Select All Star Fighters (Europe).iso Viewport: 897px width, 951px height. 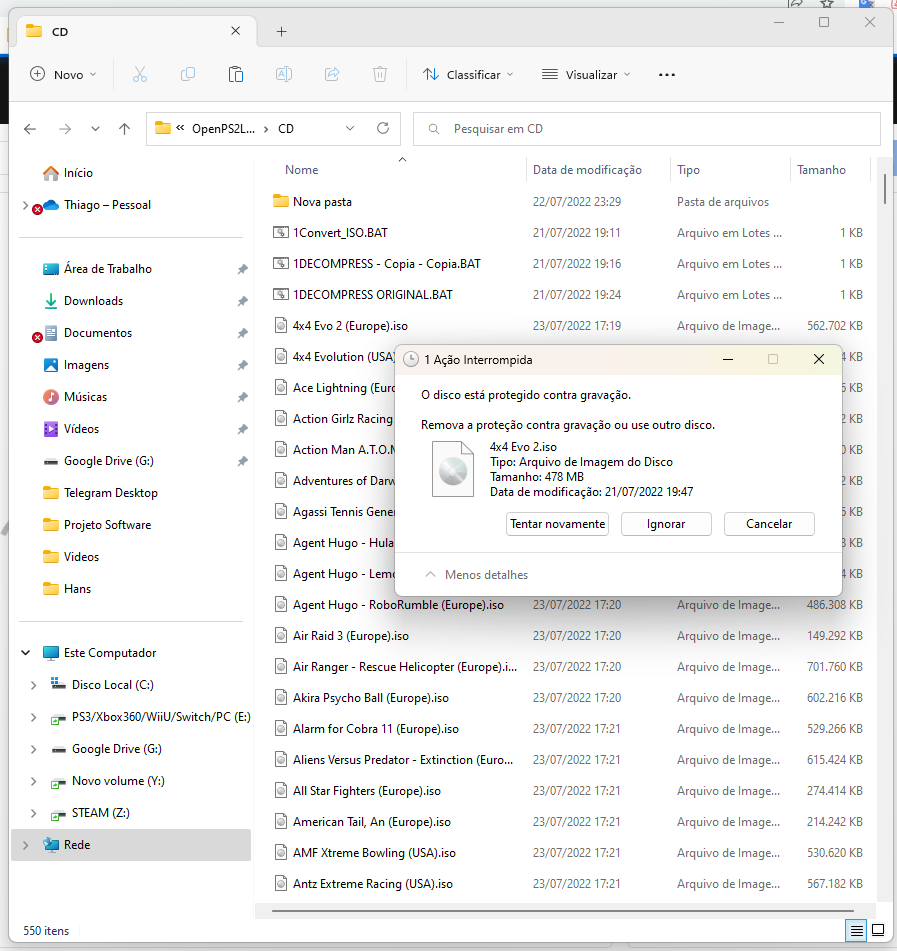click(366, 791)
